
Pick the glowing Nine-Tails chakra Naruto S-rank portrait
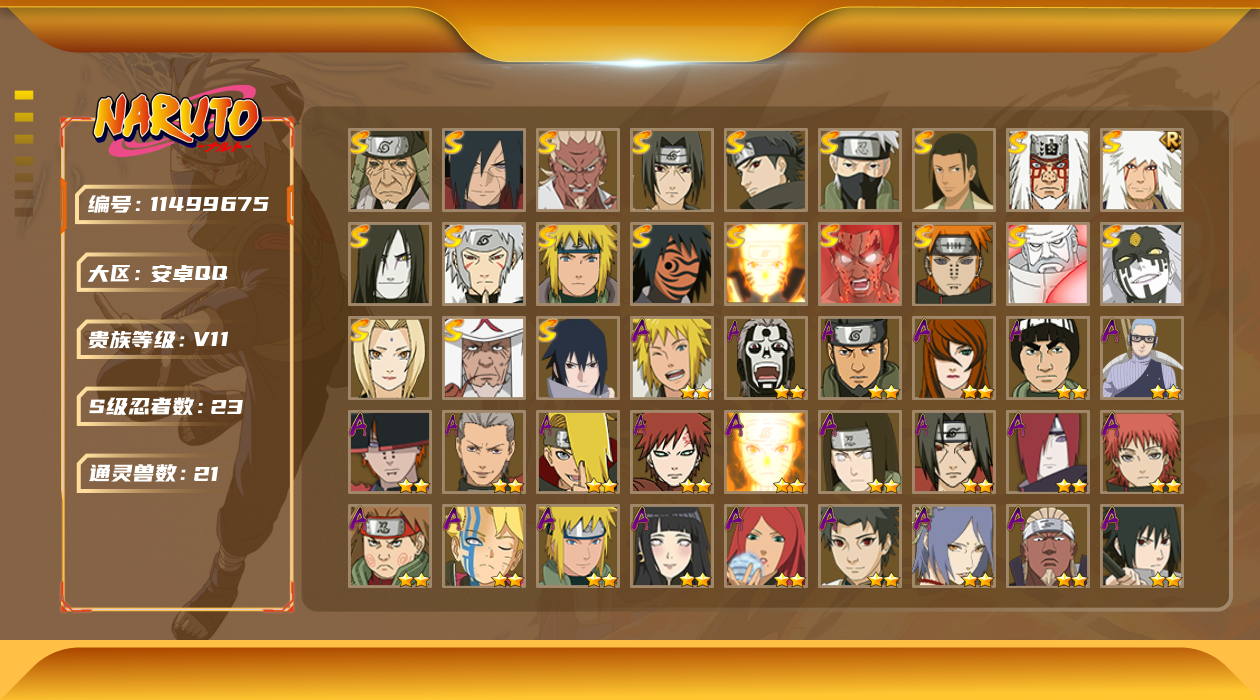tap(766, 264)
